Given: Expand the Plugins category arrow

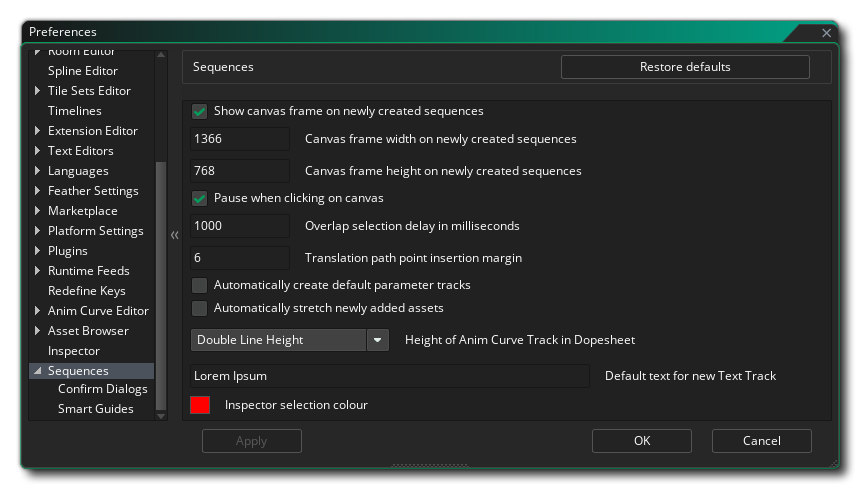Looking at the screenshot, I should pyautogui.click(x=37, y=251).
